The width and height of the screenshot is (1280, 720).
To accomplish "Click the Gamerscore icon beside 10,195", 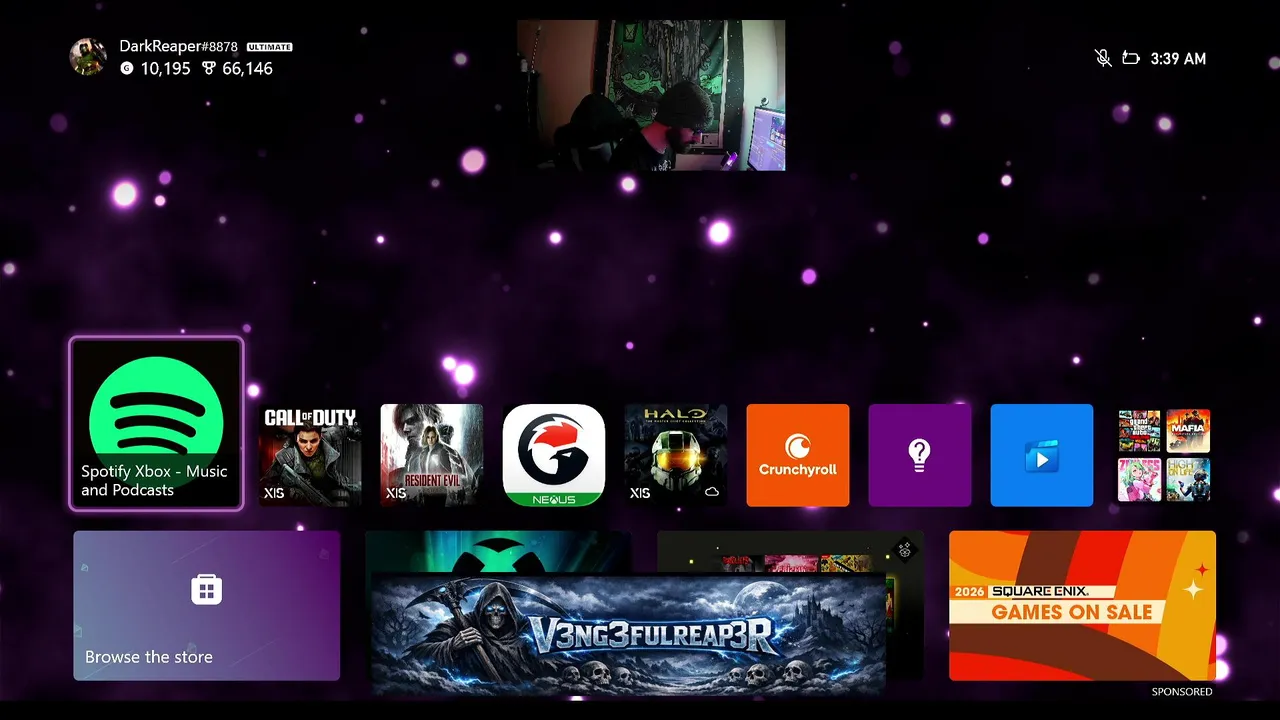I will click(x=126, y=68).
